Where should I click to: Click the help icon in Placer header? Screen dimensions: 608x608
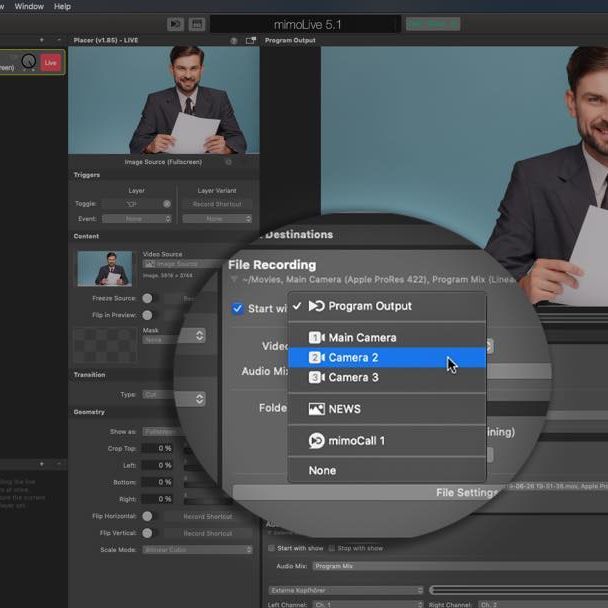(234, 41)
